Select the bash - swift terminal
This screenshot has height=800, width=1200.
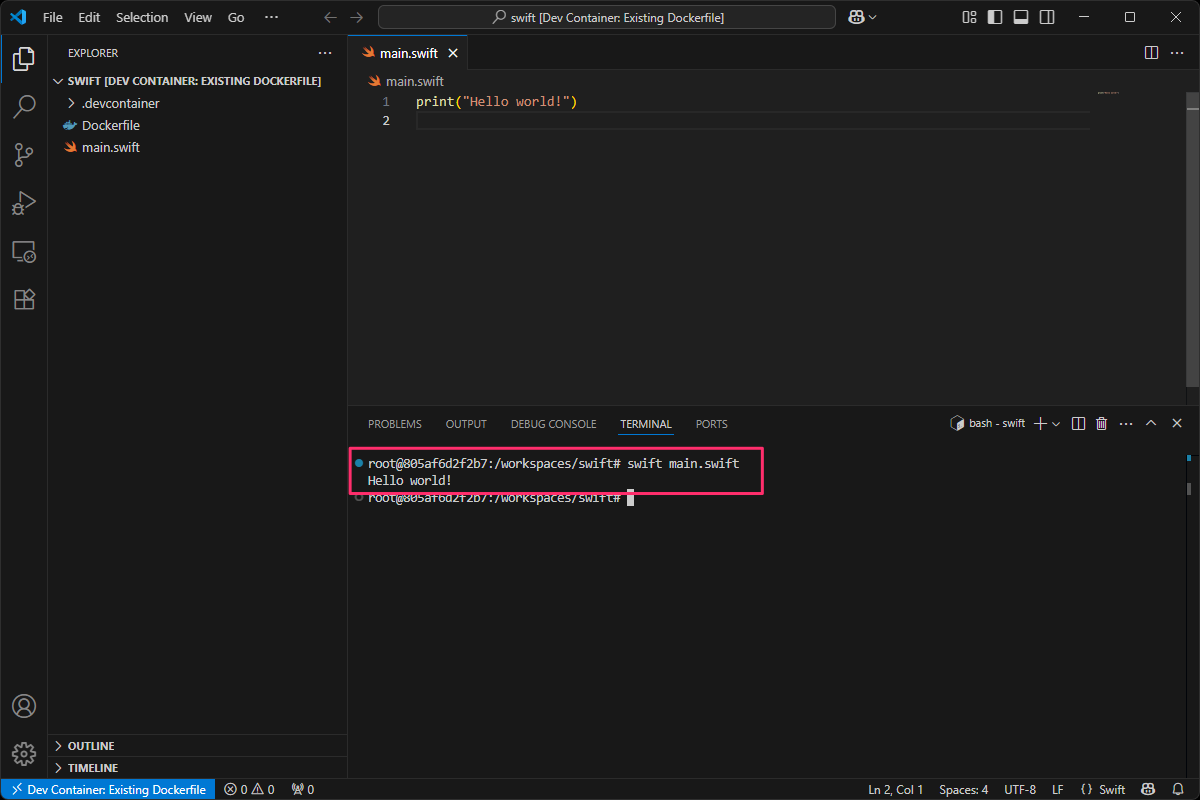[987, 424]
